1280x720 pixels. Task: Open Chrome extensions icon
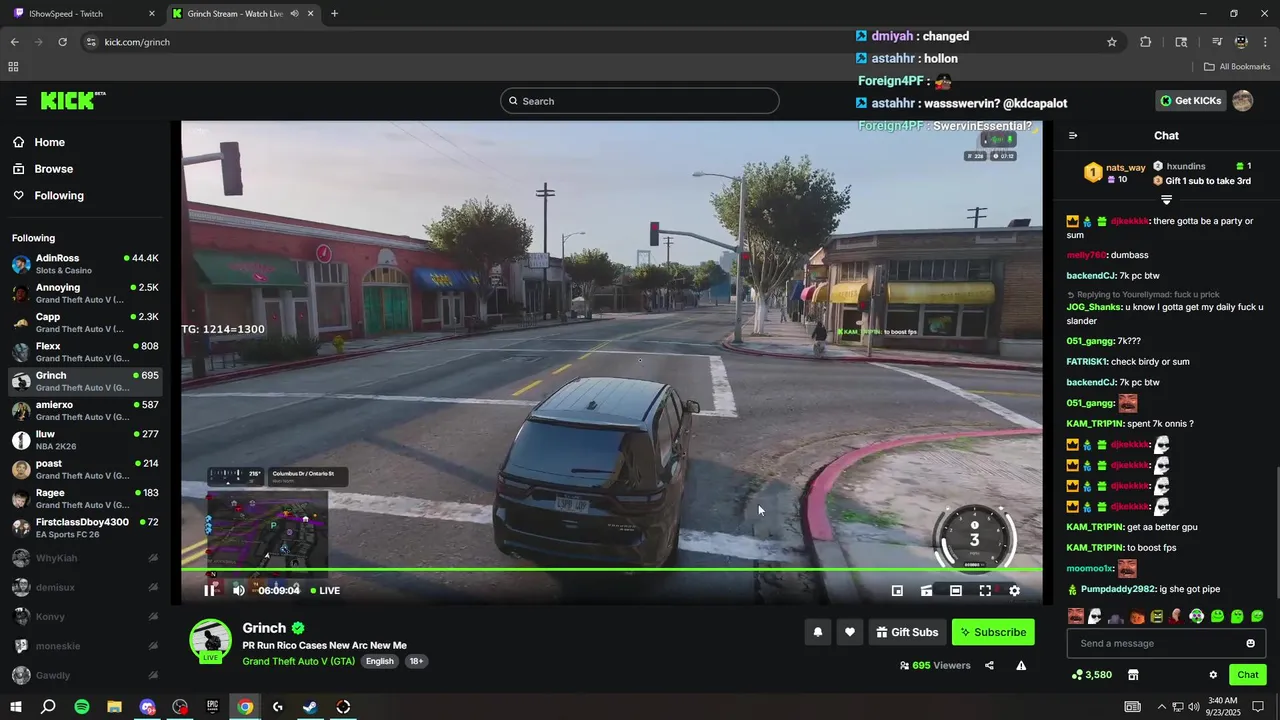coord(1146,42)
